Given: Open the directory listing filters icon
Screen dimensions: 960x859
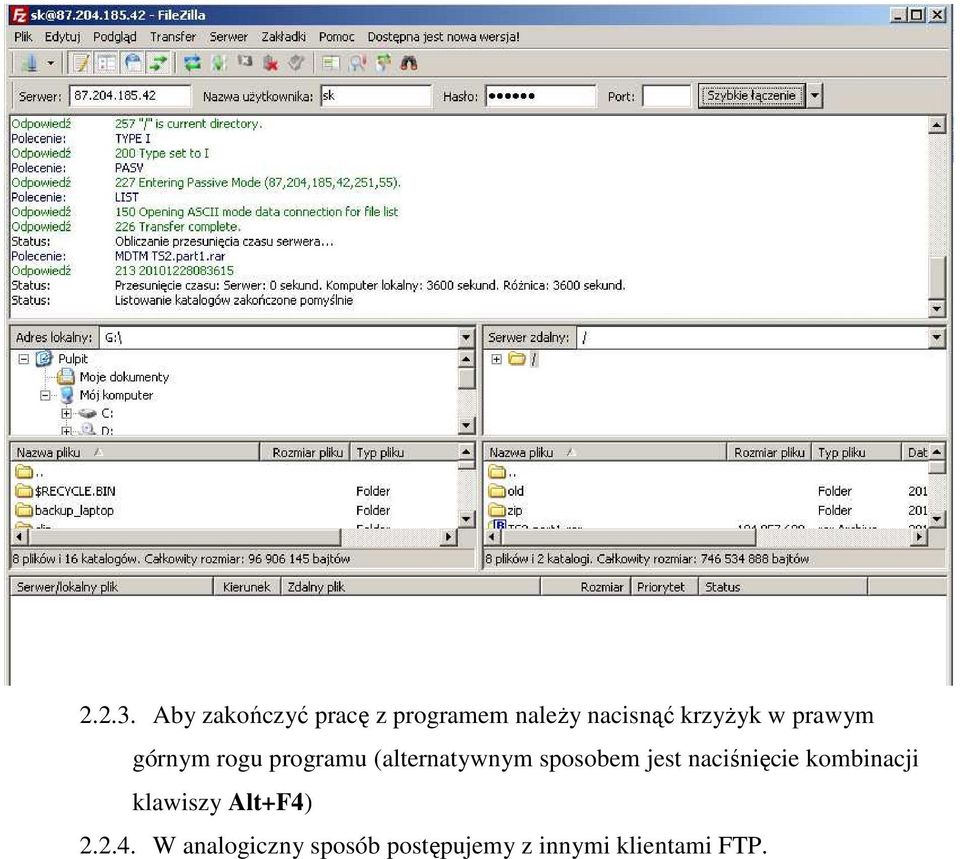Looking at the screenshot, I should [x=331, y=63].
